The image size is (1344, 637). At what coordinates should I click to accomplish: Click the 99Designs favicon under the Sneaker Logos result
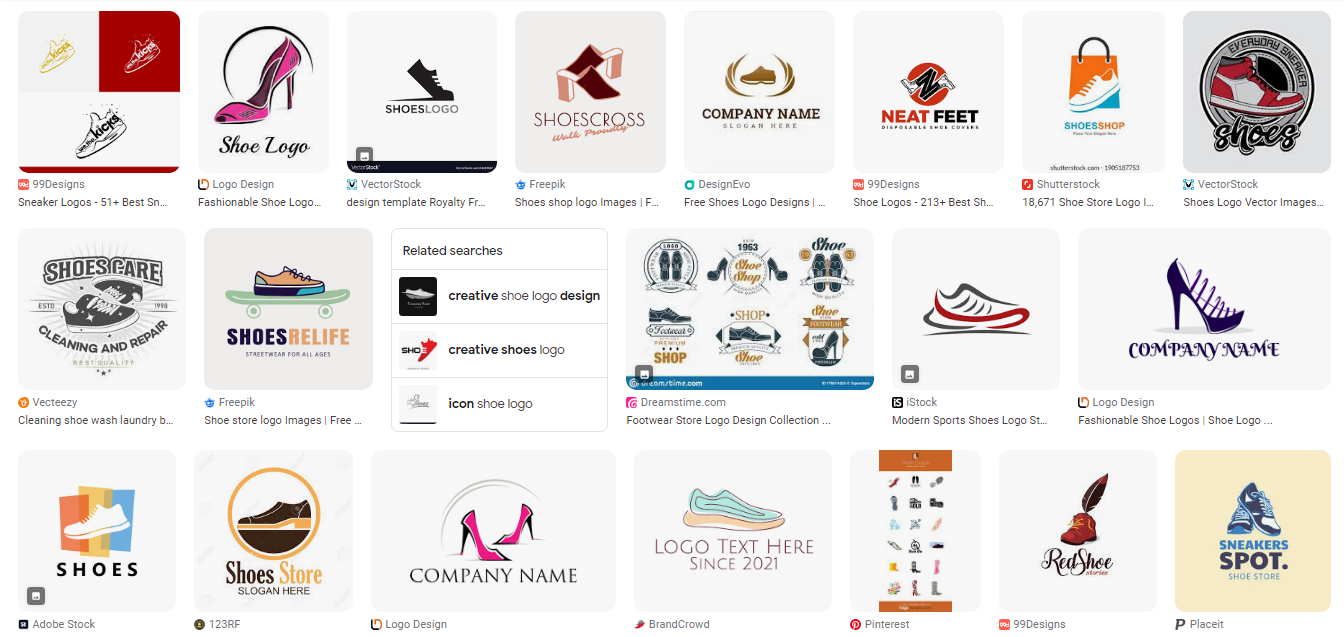pyautogui.click(x=23, y=185)
